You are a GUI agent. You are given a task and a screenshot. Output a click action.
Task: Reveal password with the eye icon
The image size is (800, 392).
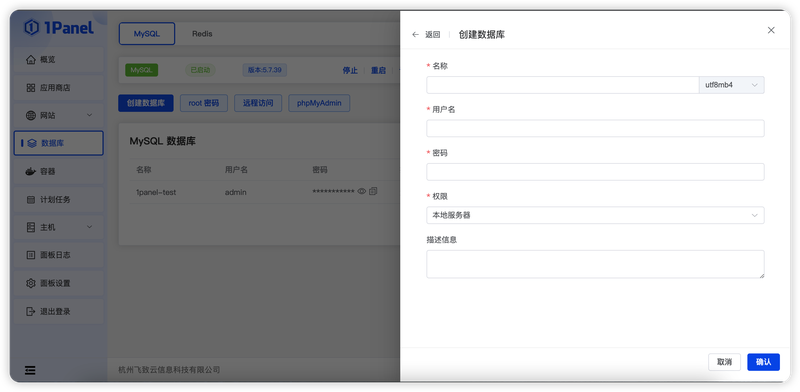tap(362, 191)
